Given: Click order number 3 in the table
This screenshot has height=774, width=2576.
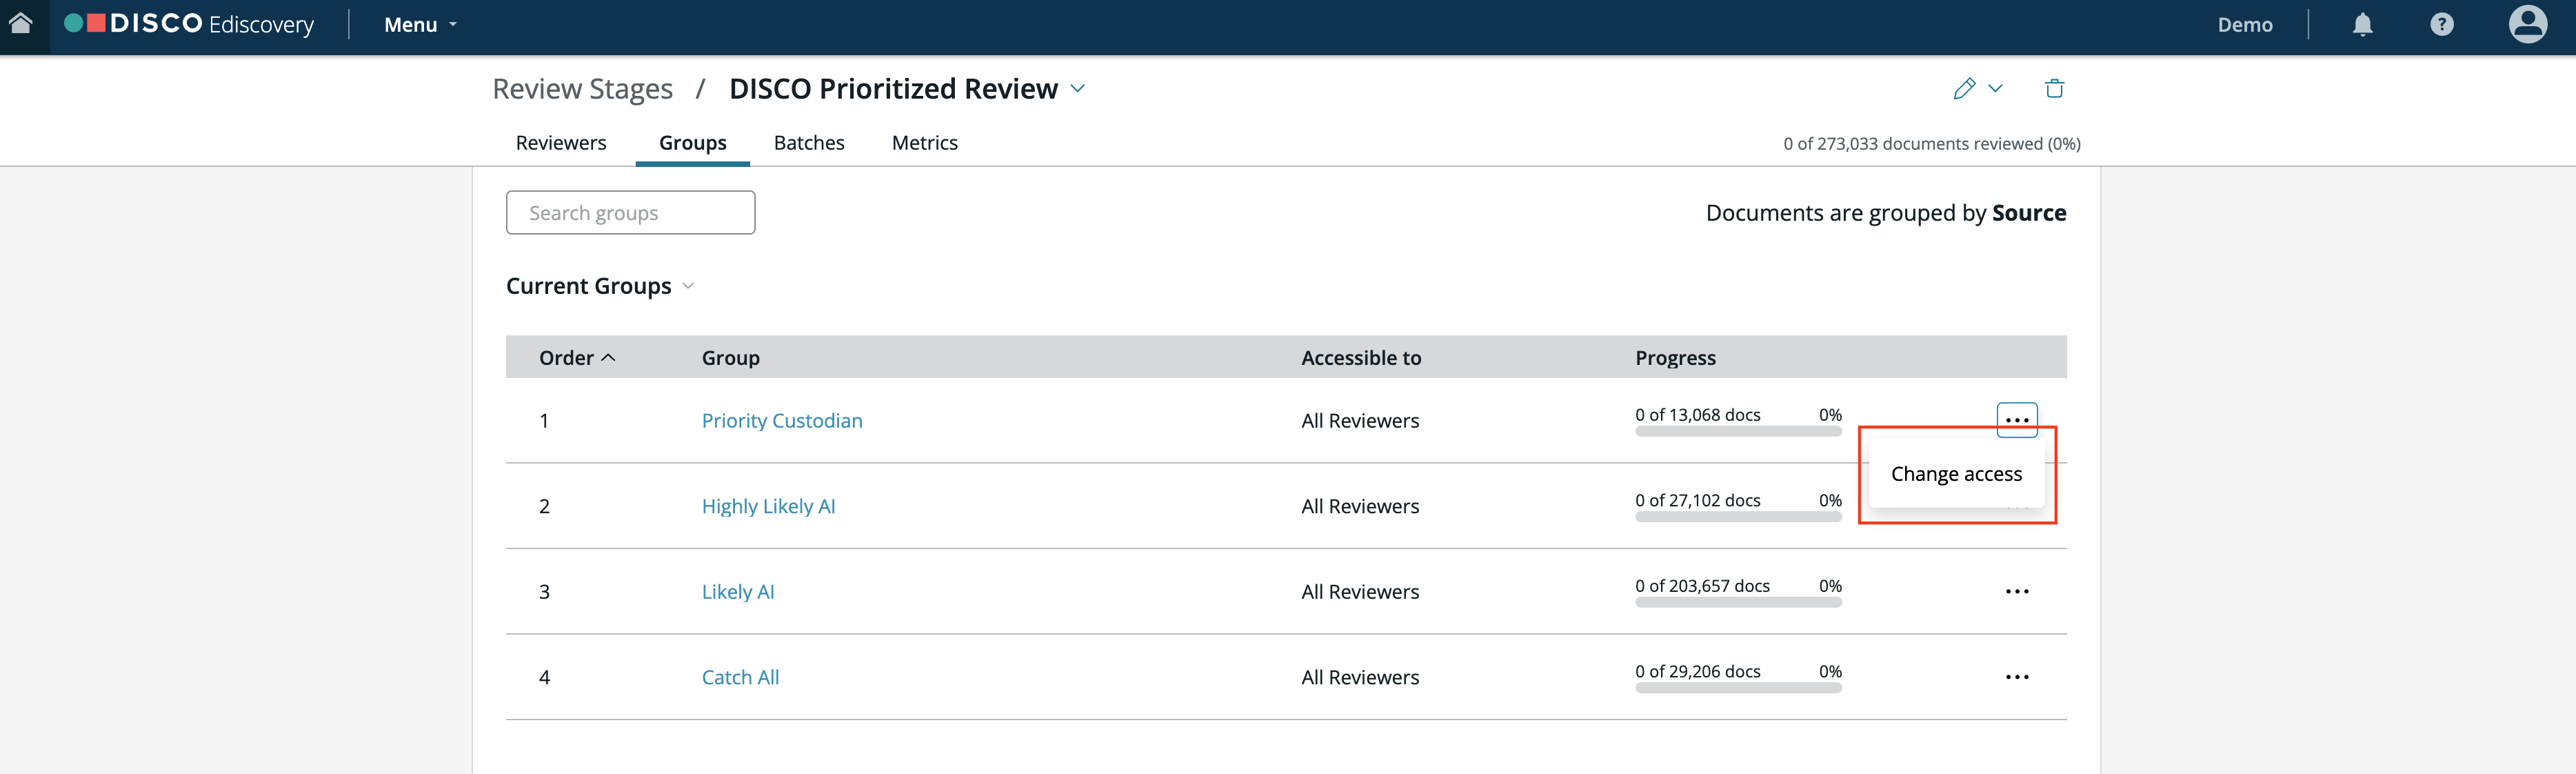Looking at the screenshot, I should [544, 592].
